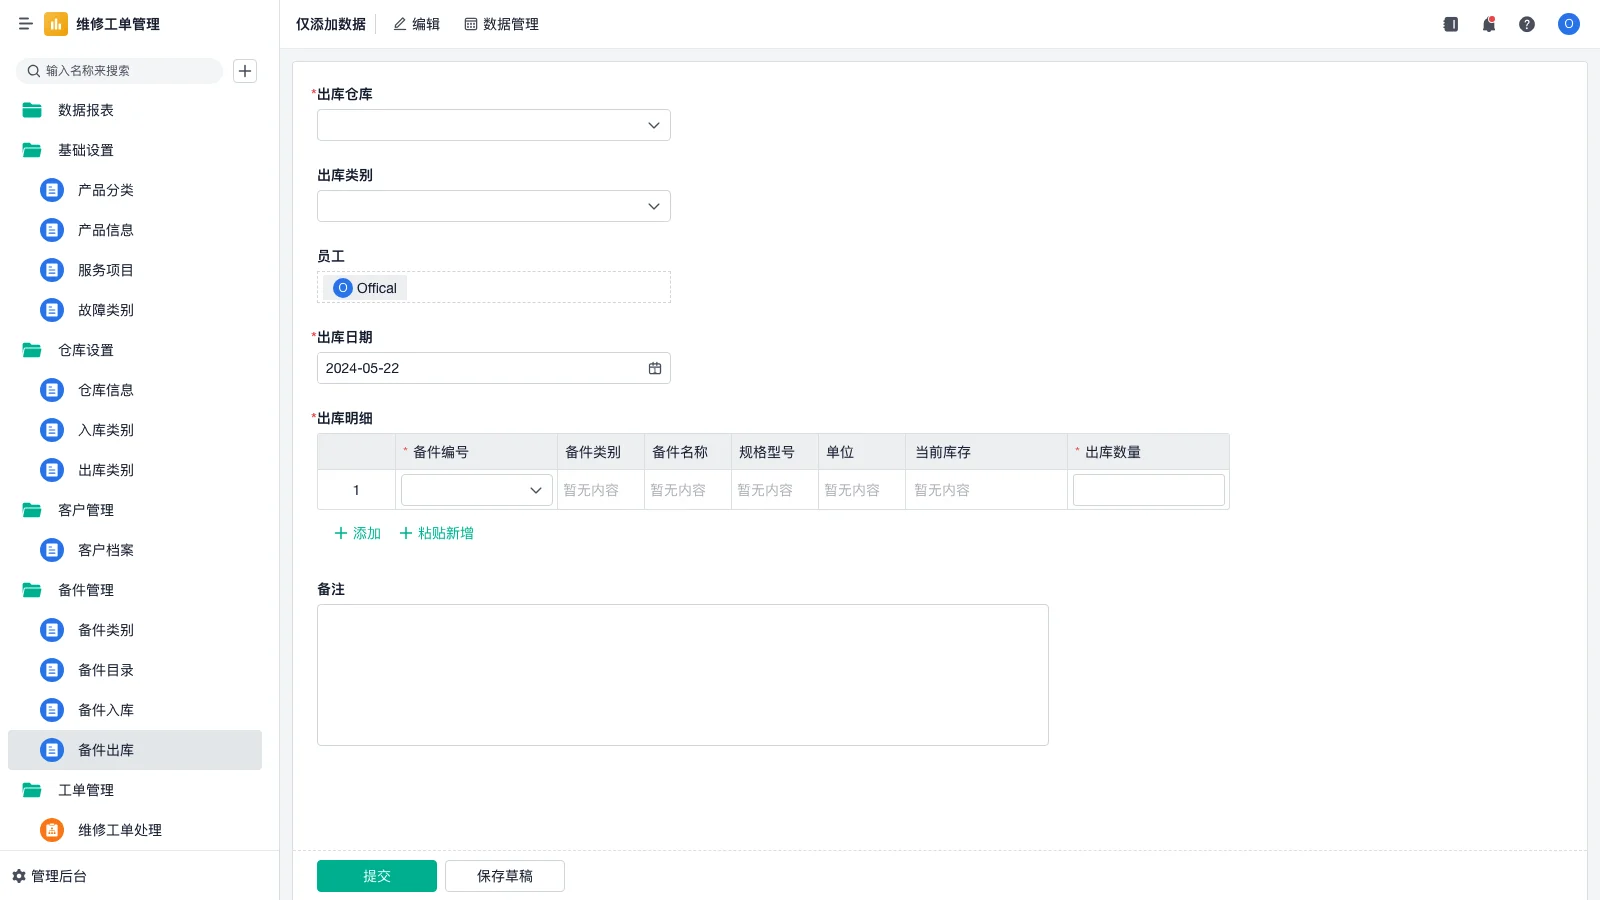This screenshot has height=900, width=1600.
Task: Click the 备件入库 form icon
Action: [x=52, y=710]
